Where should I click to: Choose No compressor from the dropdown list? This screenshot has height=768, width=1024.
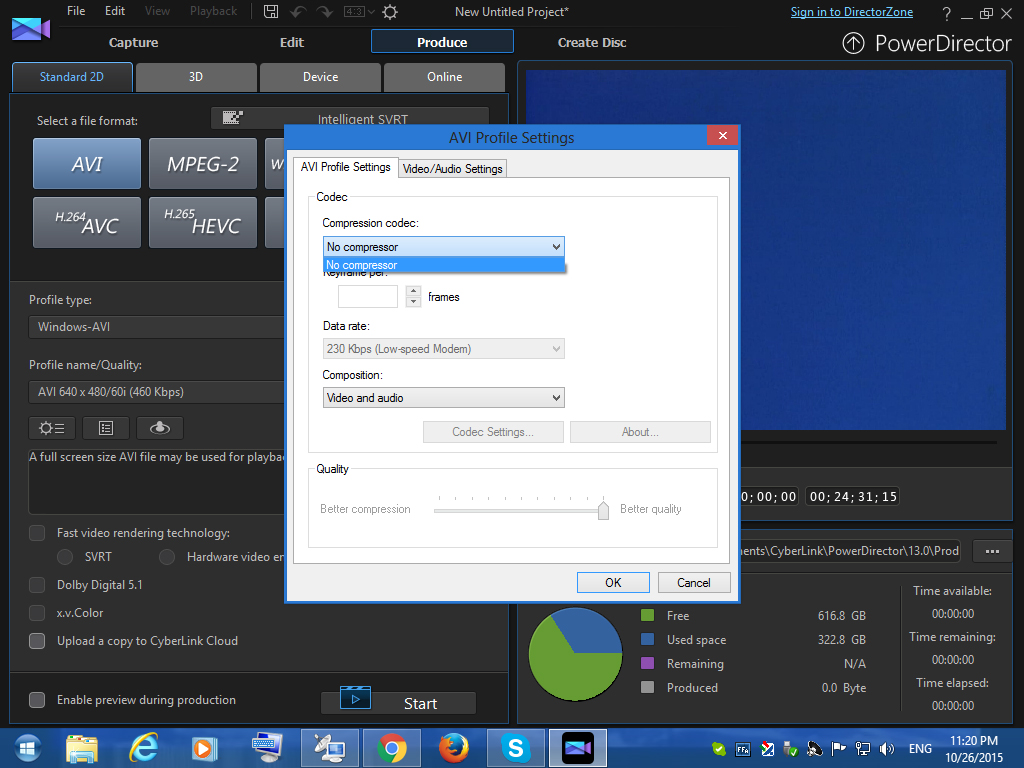[x=444, y=265]
